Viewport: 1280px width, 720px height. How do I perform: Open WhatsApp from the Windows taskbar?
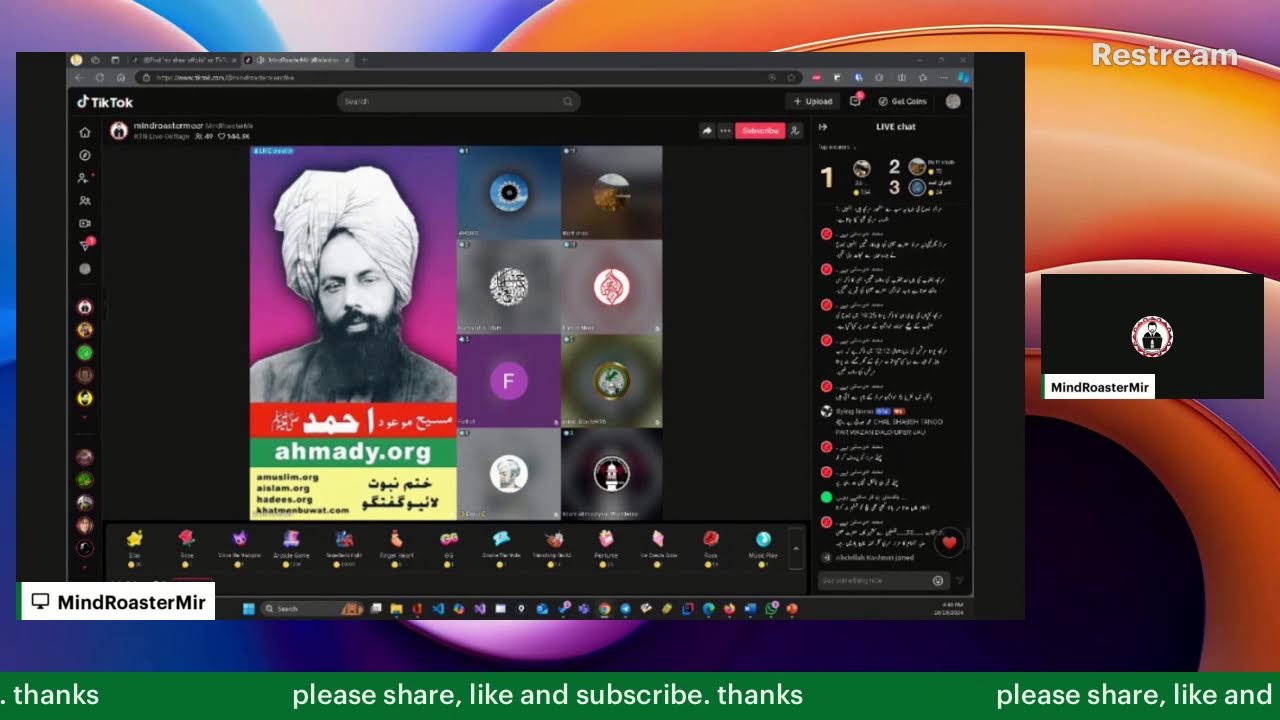(x=772, y=608)
